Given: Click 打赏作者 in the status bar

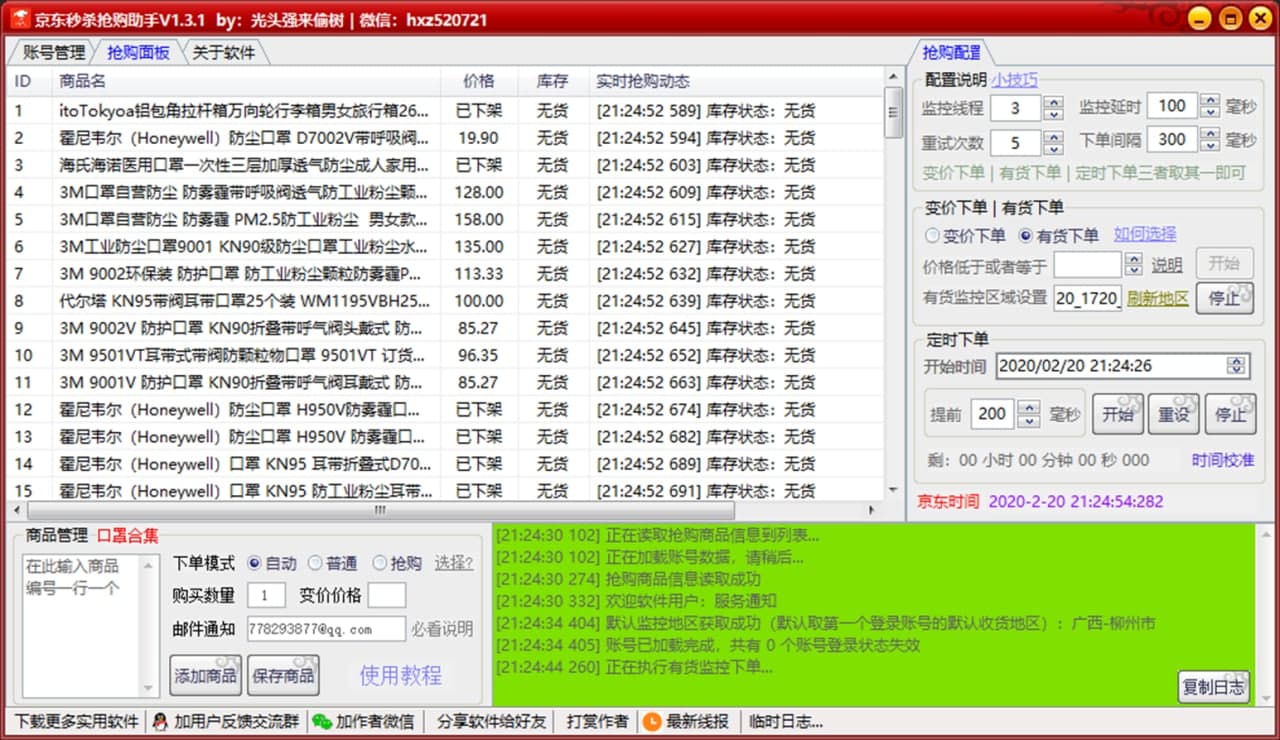Looking at the screenshot, I should click(597, 721).
